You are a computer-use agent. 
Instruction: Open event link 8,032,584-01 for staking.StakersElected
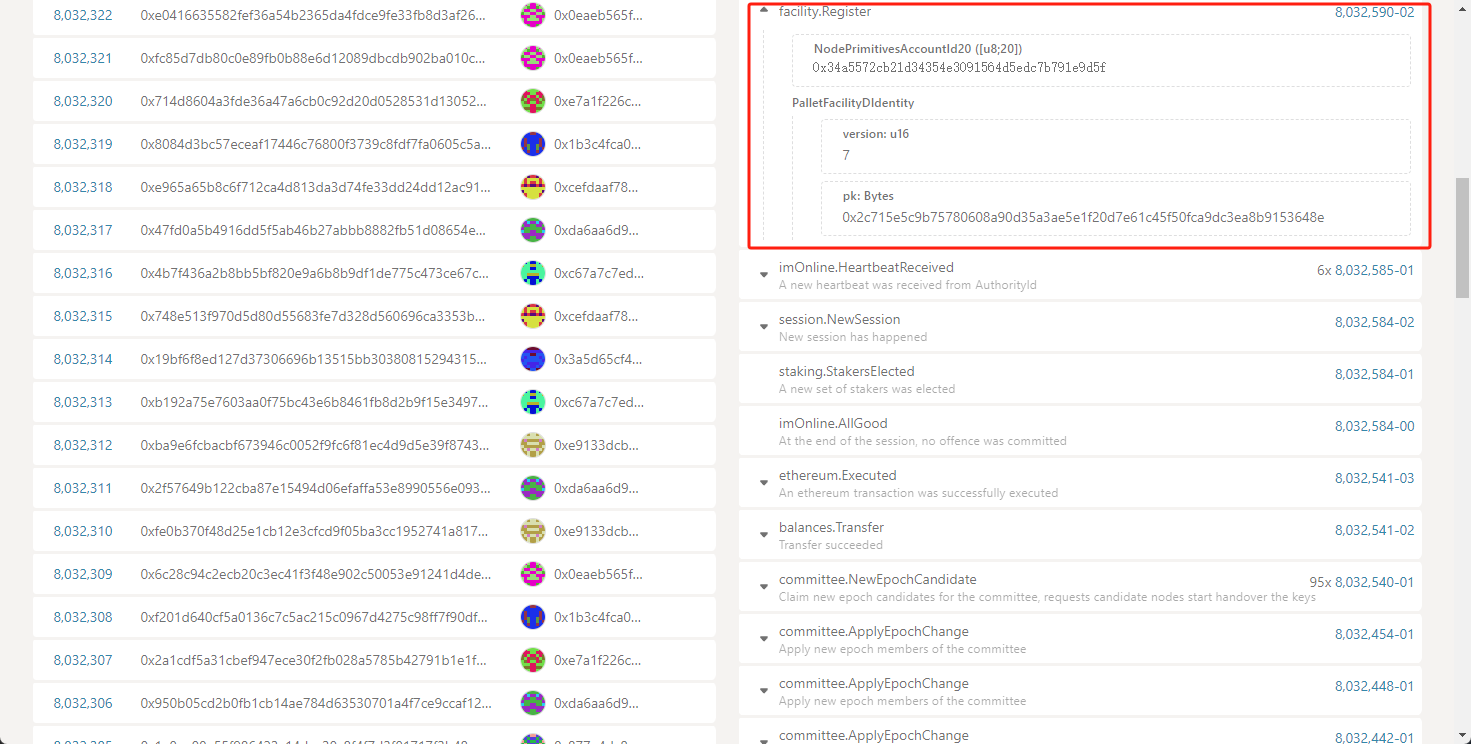coord(1374,375)
